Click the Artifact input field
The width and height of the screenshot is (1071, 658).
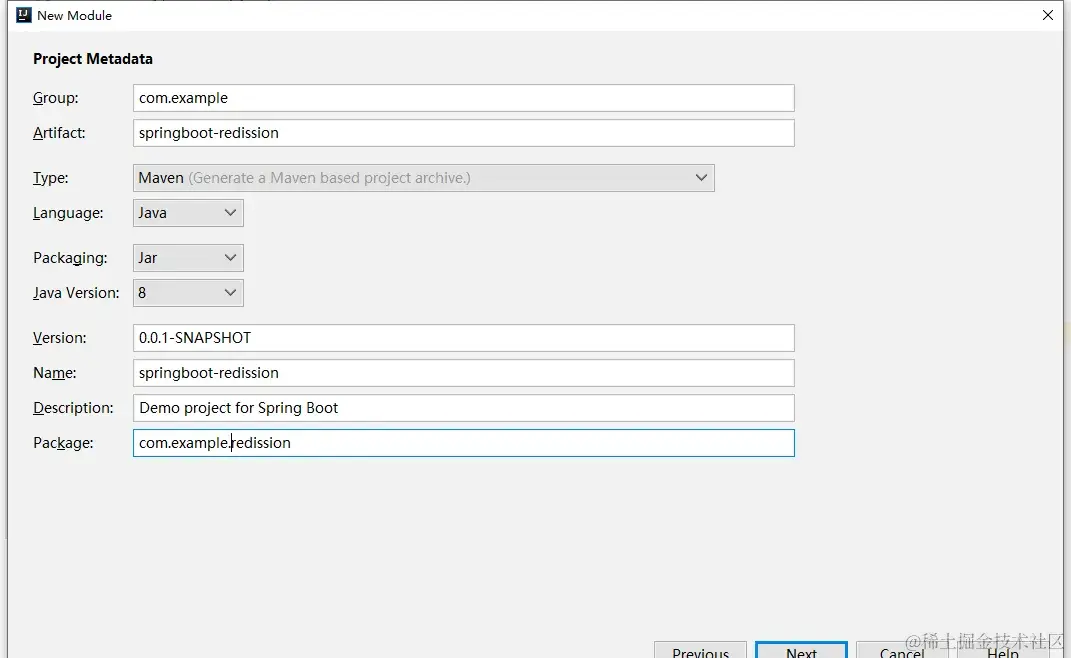464,133
